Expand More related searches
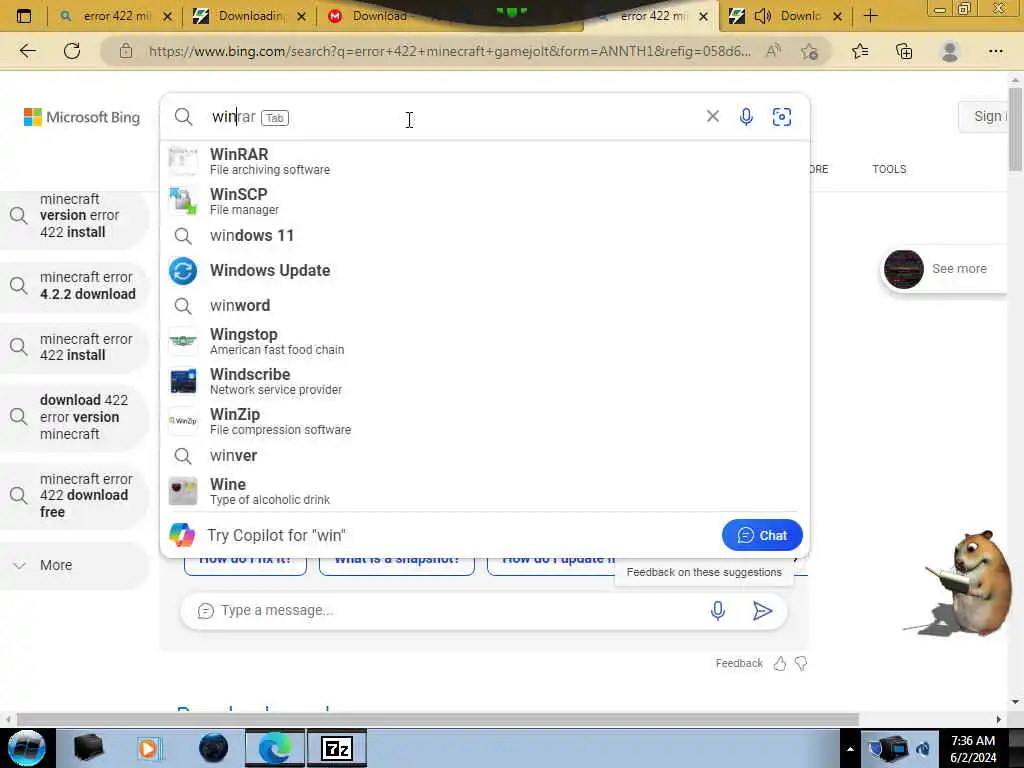 74,565
